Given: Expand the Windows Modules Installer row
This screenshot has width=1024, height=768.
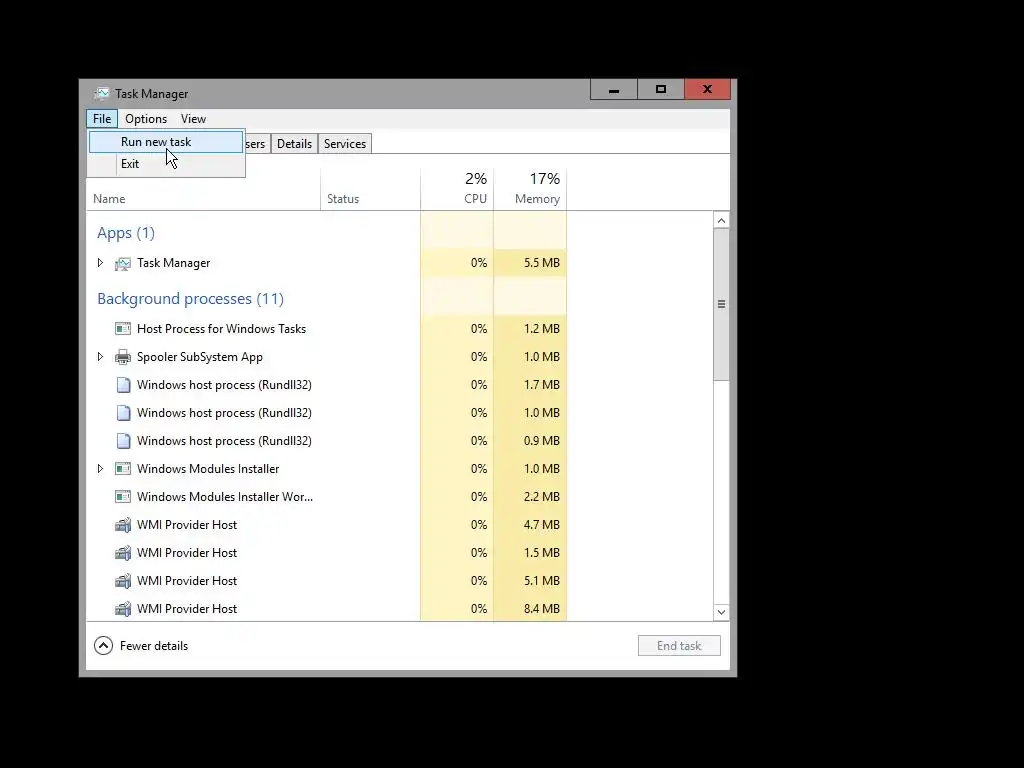Looking at the screenshot, I should coord(100,468).
